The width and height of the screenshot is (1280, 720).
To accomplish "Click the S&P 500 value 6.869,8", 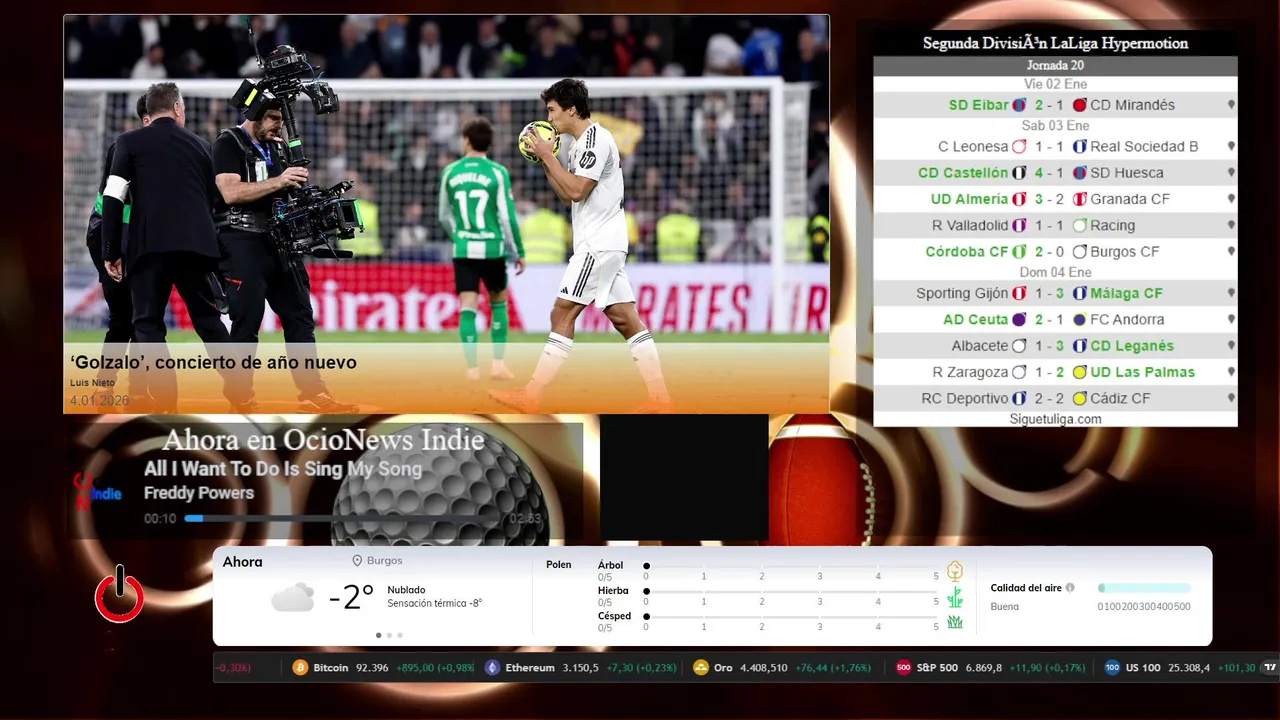I will pos(984,668).
